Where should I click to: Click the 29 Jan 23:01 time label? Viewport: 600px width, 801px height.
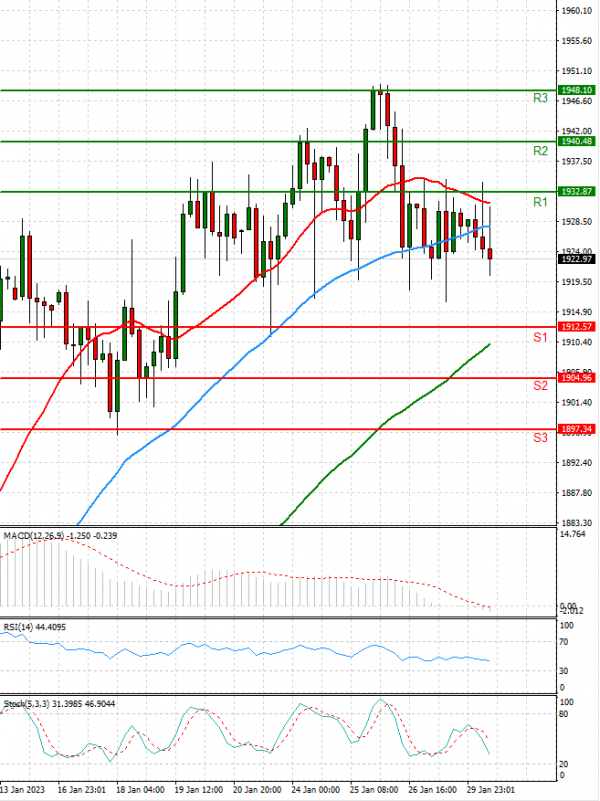click(x=491, y=790)
